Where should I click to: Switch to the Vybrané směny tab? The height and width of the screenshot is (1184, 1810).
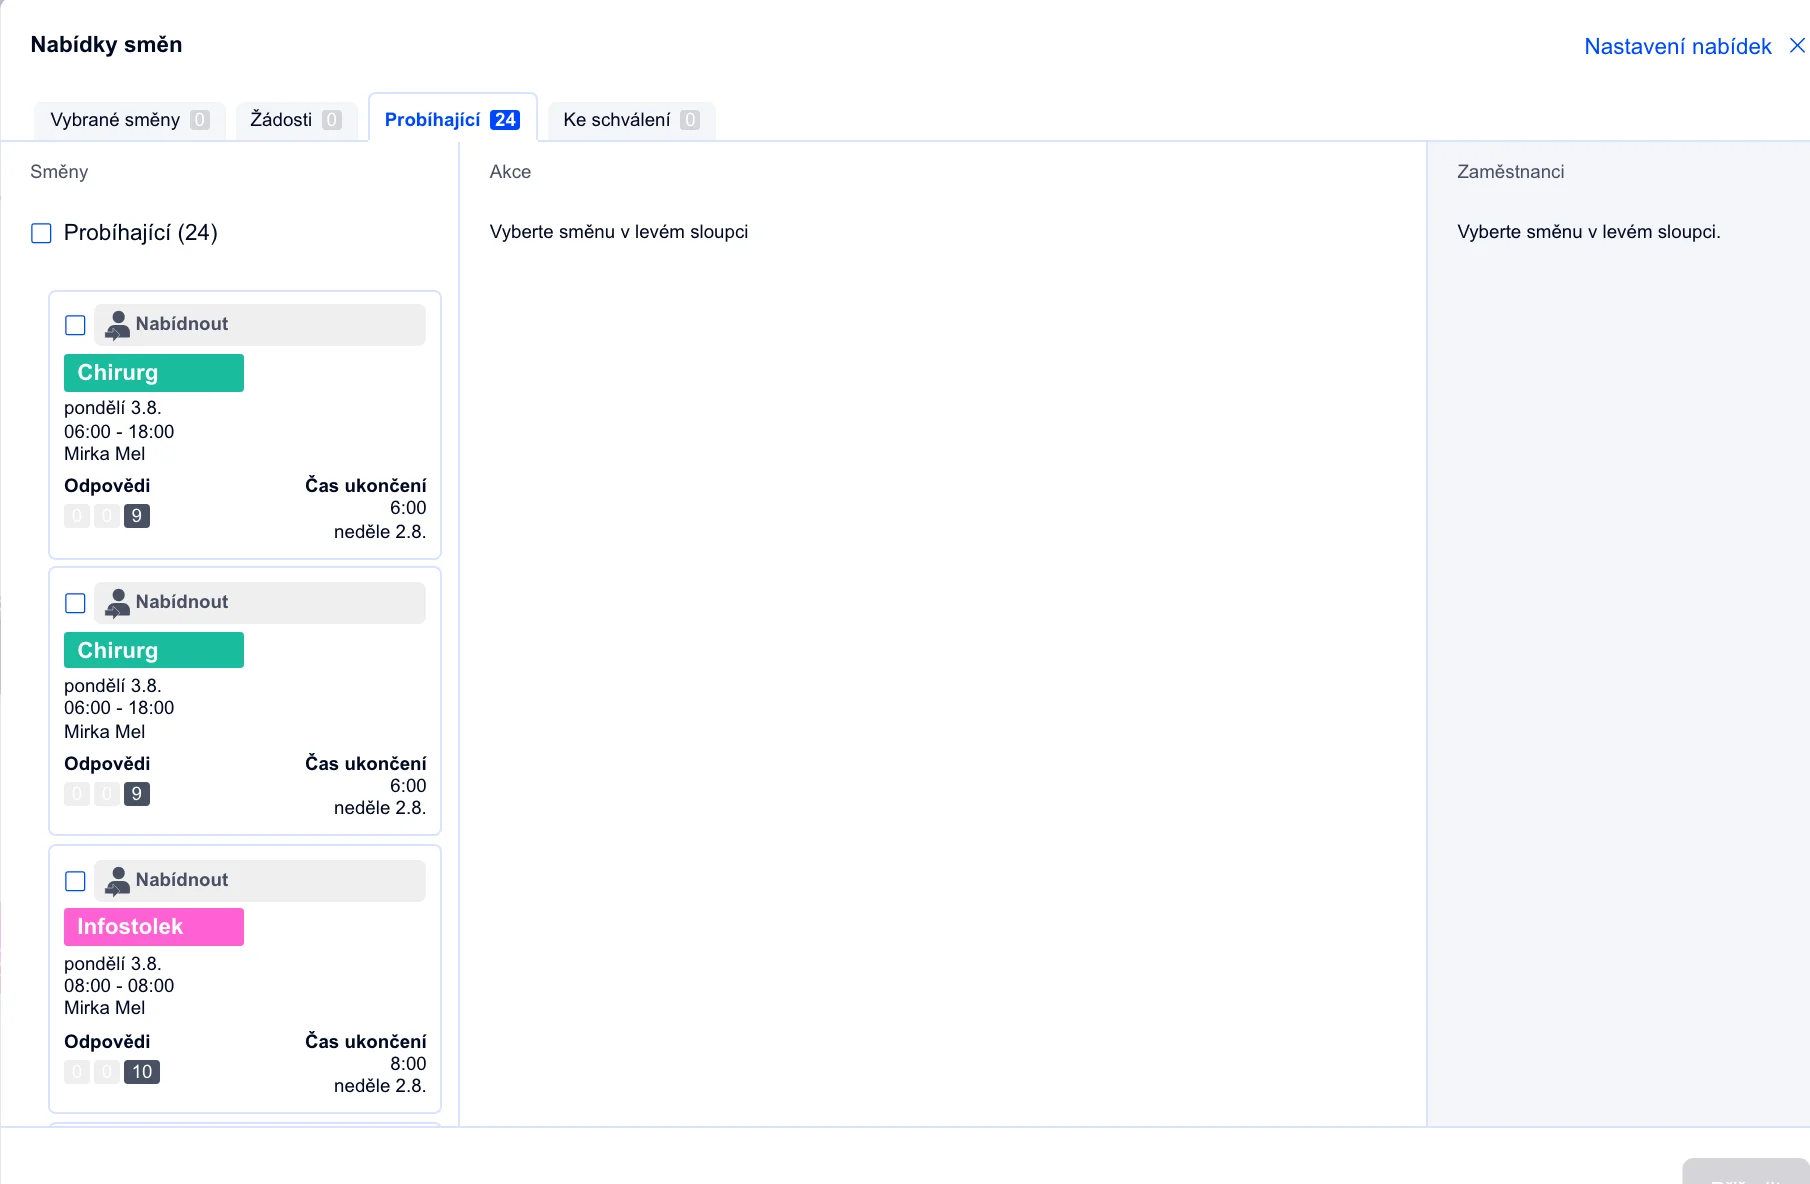[129, 120]
